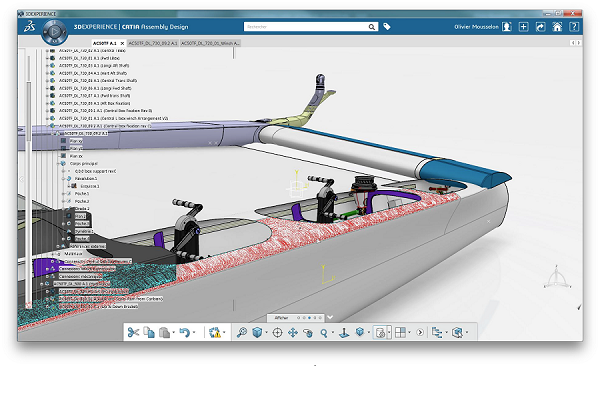The height and width of the screenshot is (400, 600).
Task: Click the four-pane window layout icon
Action: click(x=400, y=332)
